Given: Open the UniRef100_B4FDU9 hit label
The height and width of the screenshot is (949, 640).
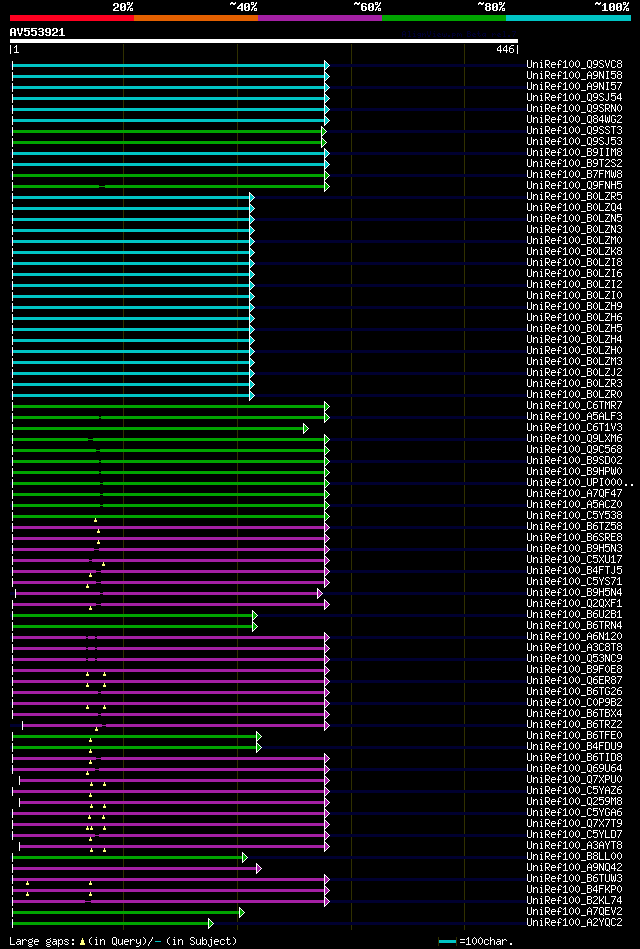Looking at the screenshot, I should tap(575, 746).
